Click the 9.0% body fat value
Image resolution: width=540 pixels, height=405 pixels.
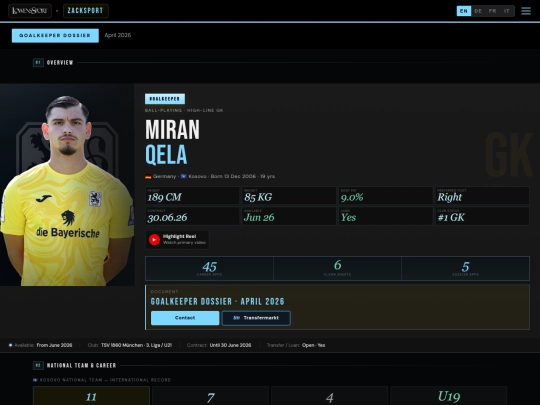coord(352,197)
